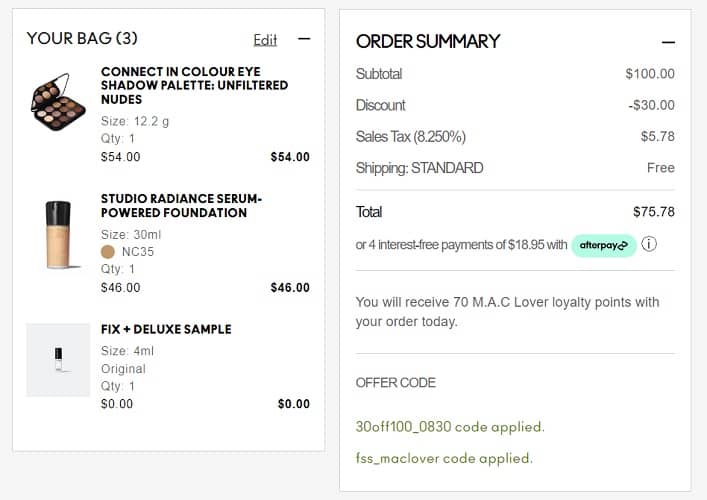Click the Edit bag link

click(x=265, y=40)
